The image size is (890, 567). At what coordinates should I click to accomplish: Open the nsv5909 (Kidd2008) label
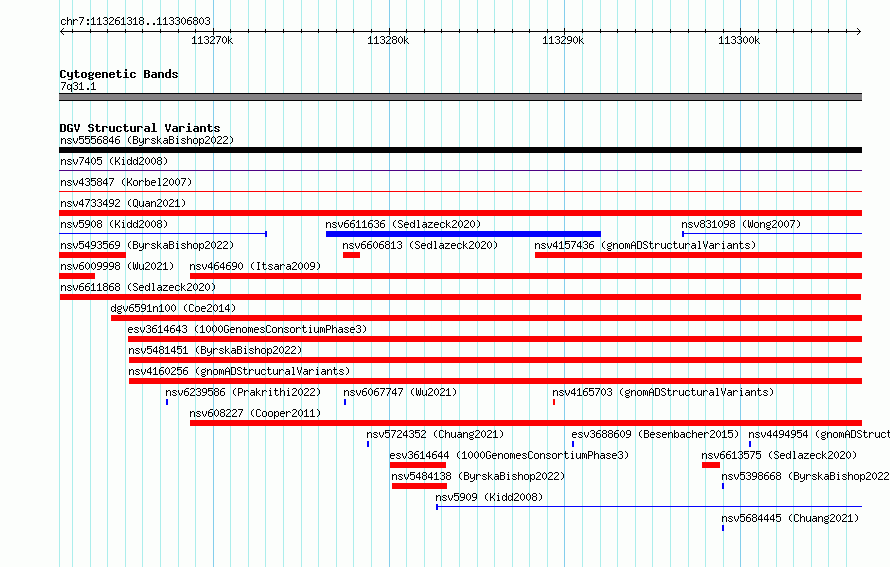[x=489, y=497]
